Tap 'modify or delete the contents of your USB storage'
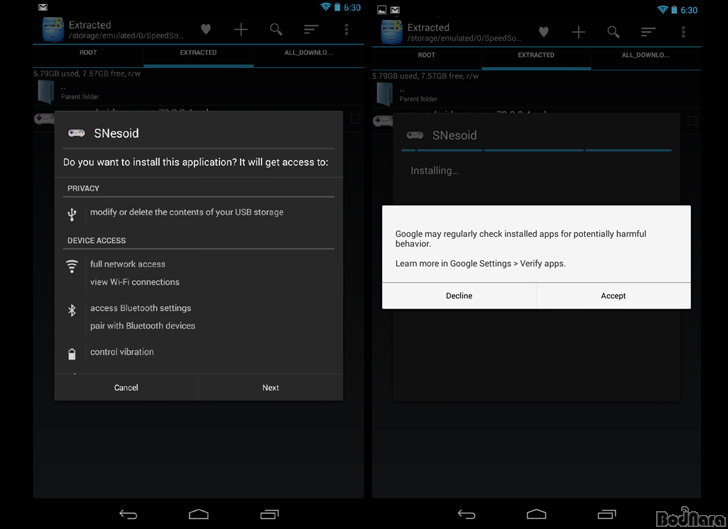The width and height of the screenshot is (728, 529). pyautogui.click(x=187, y=212)
